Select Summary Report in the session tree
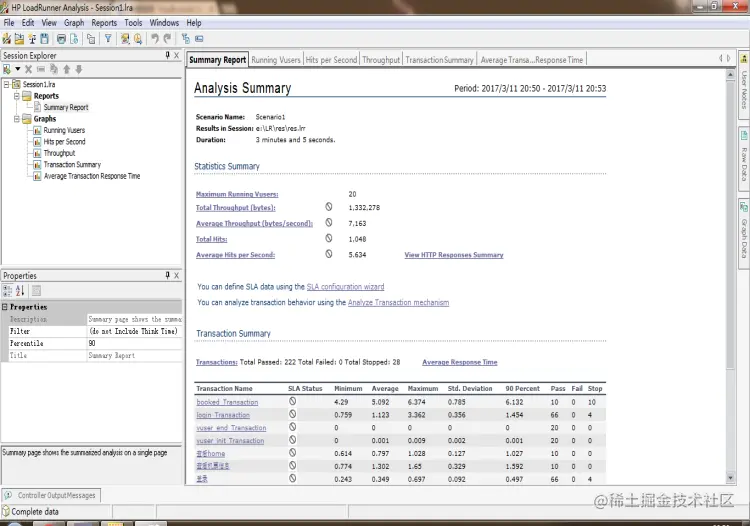 pyautogui.click(x=66, y=107)
